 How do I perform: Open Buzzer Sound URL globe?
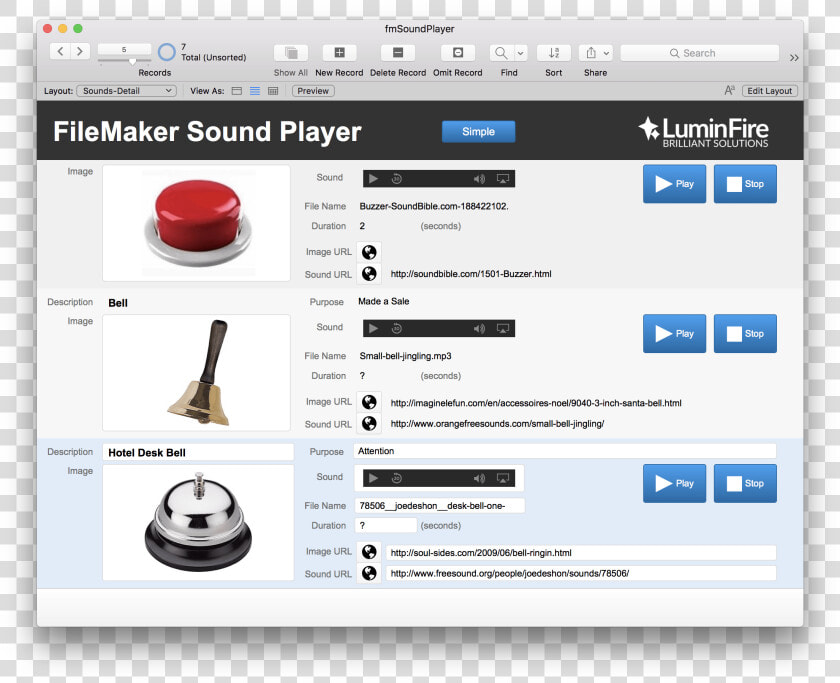pyautogui.click(x=369, y=274)
